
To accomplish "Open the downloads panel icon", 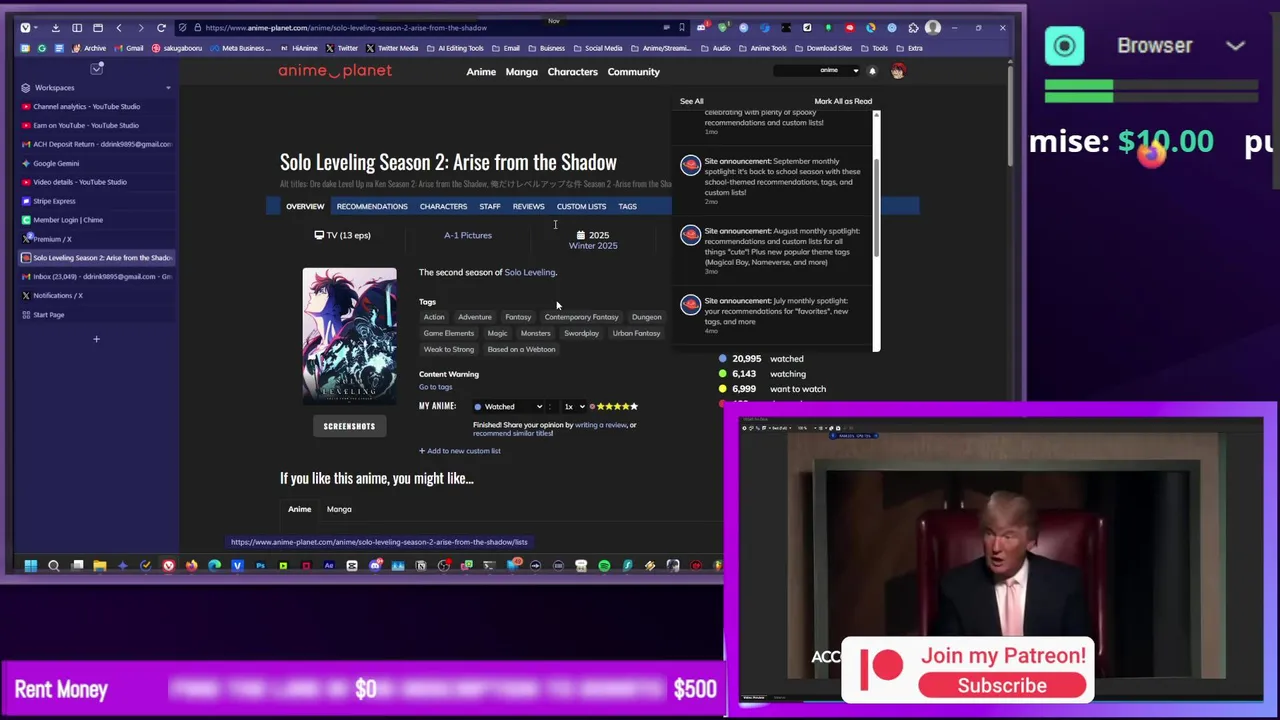I will pyautogui.click(x=55, y=28).
